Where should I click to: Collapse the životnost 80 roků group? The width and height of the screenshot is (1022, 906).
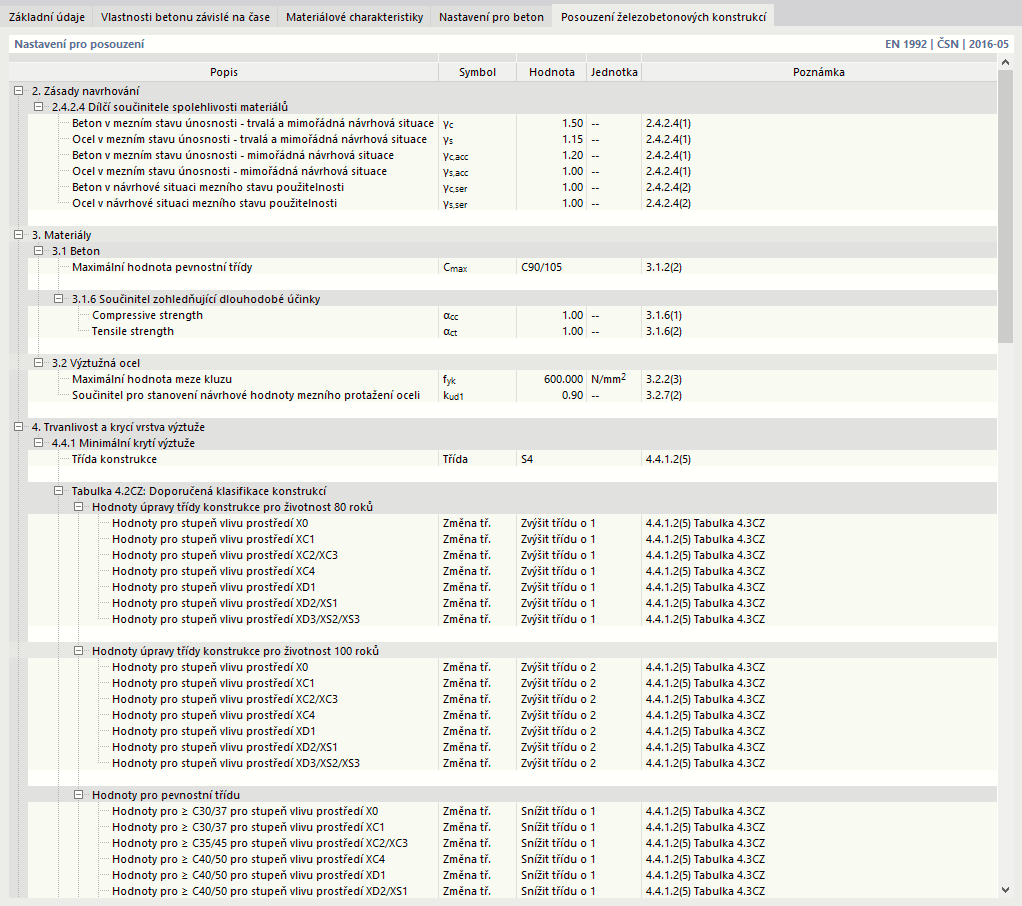[x=79, y=507]
